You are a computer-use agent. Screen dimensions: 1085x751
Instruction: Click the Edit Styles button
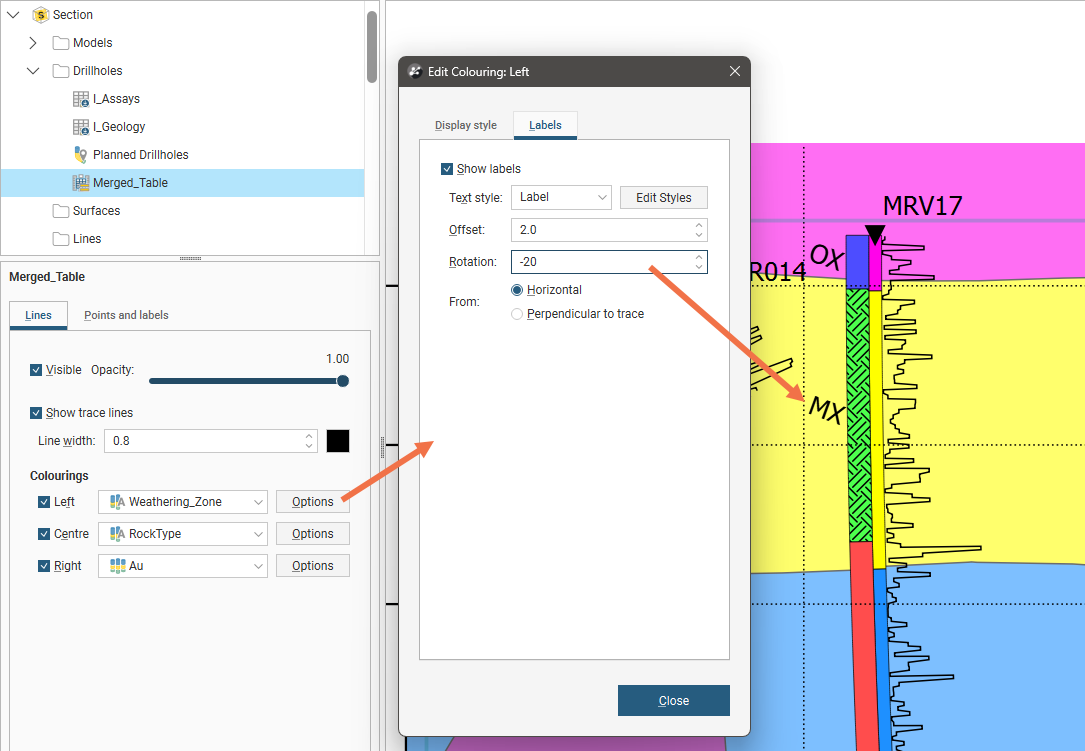pos(663,198)
